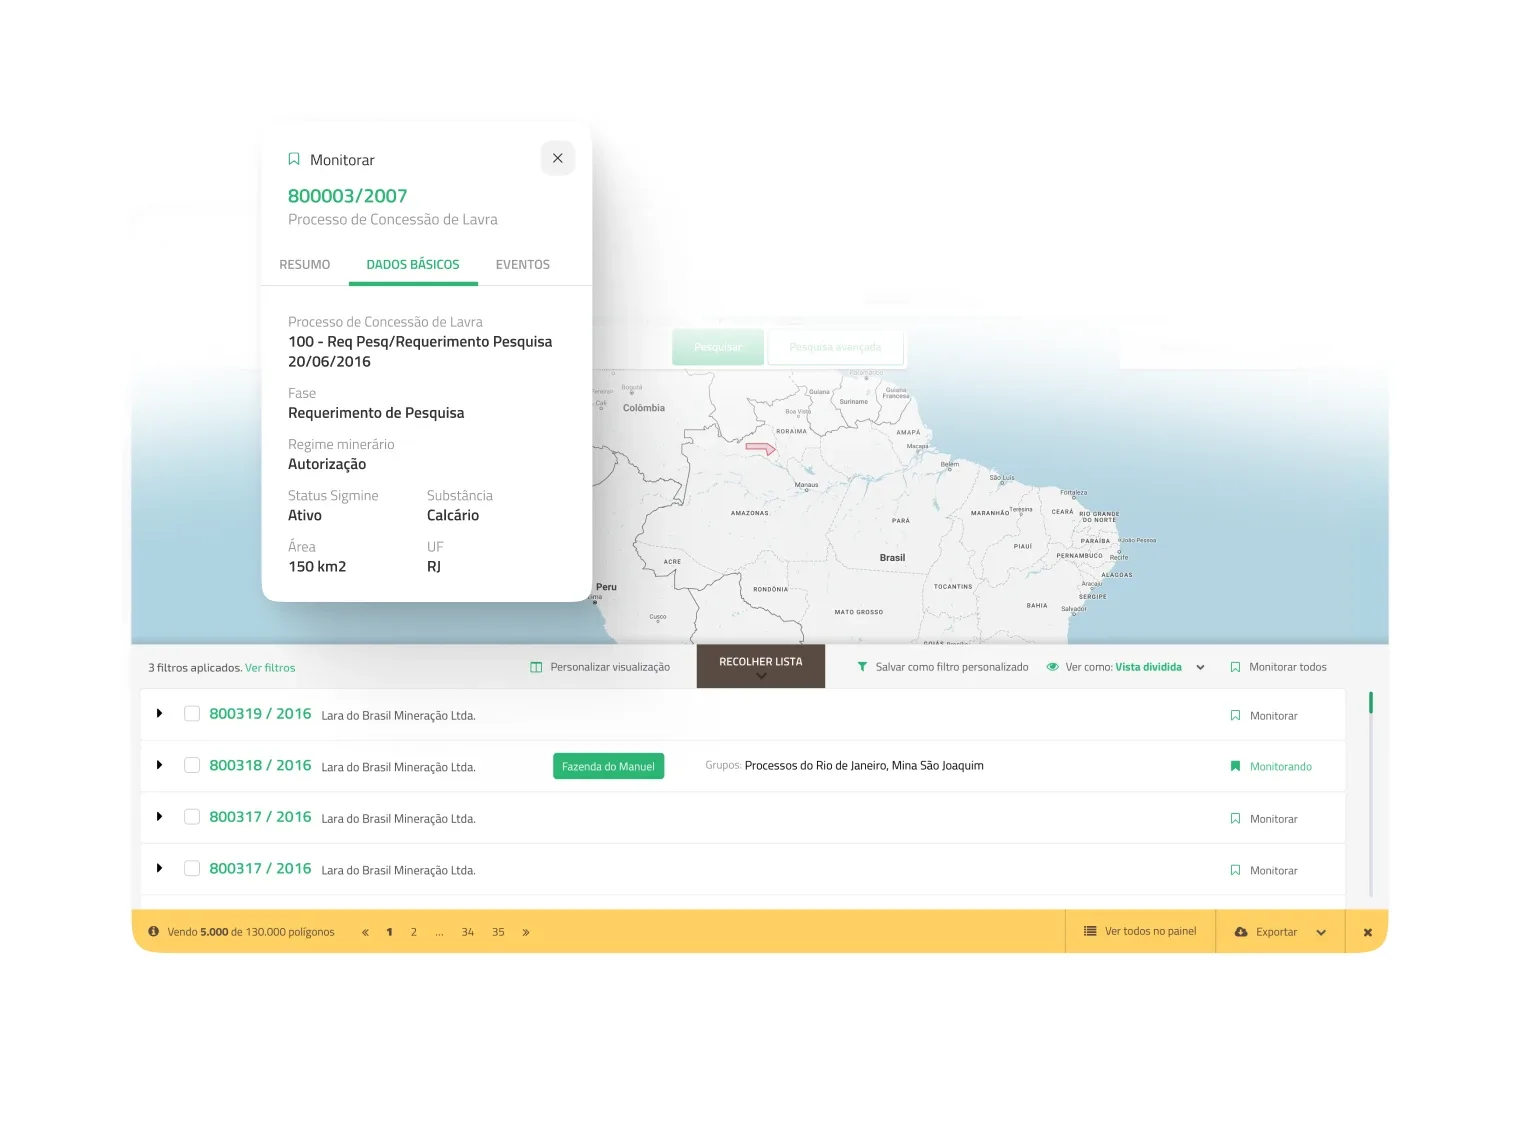The width and height of the screenshot is (1520, 1140).
Task: Click the Pesquisar button above the map
Action: click(718, 347)
